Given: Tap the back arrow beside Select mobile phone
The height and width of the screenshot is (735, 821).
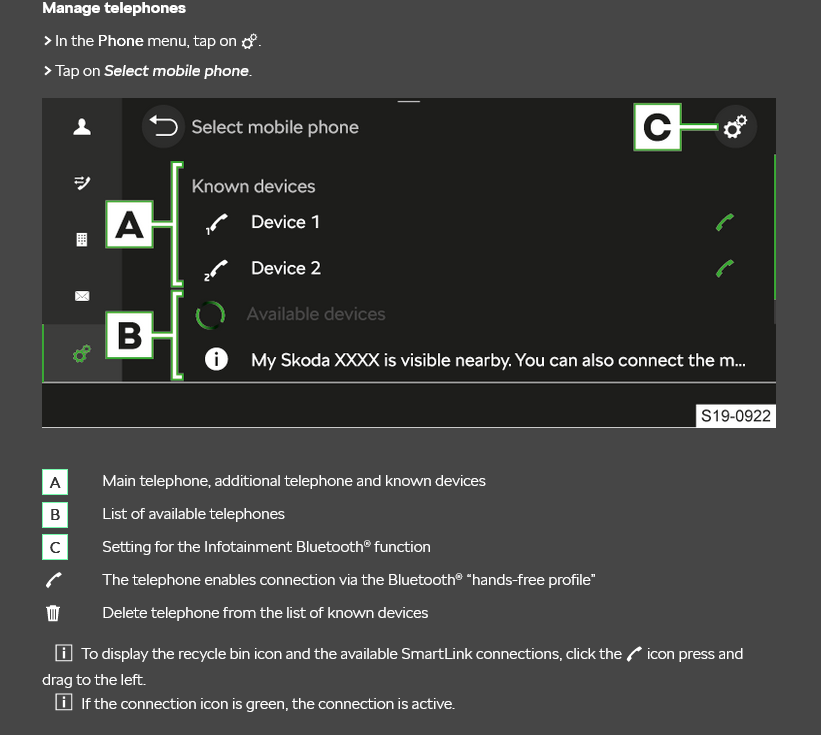Looking at the screenshot, I should pyautogui.click(x=163, y=127).
